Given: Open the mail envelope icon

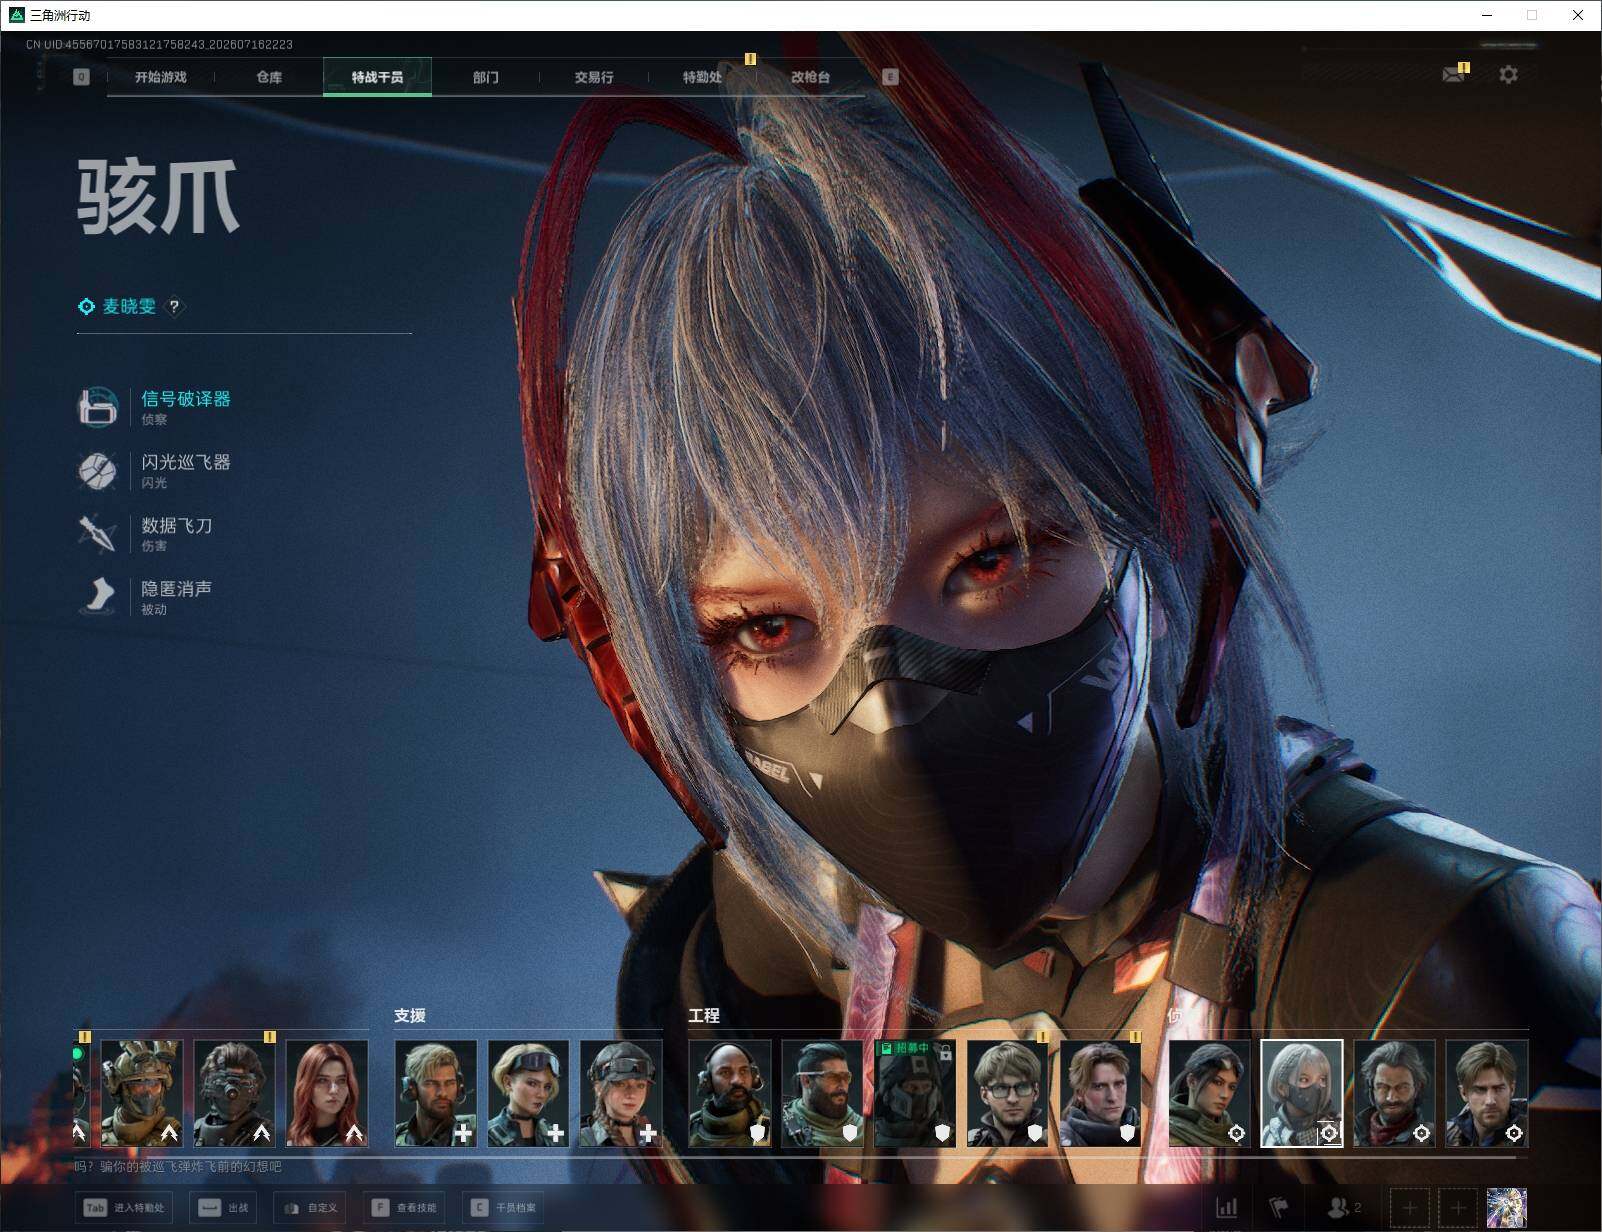Looking at the screenshot, I should [x=1454, y=74].
